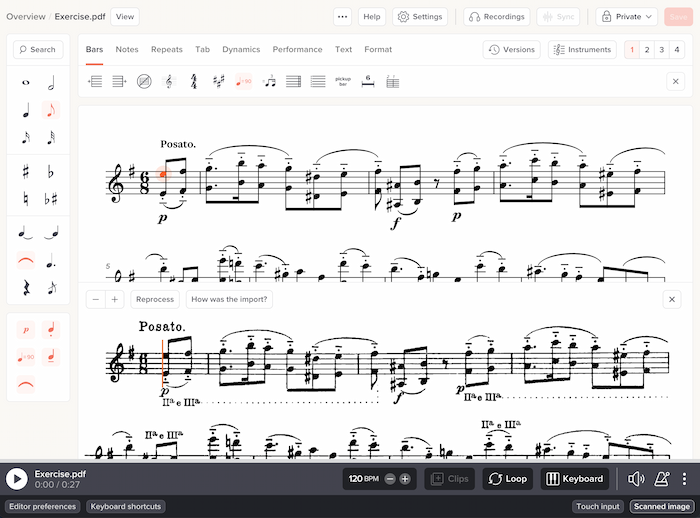Apply a natural accidental
The width and height of the screenshot is (700, 518).
(x=26, y=199)
